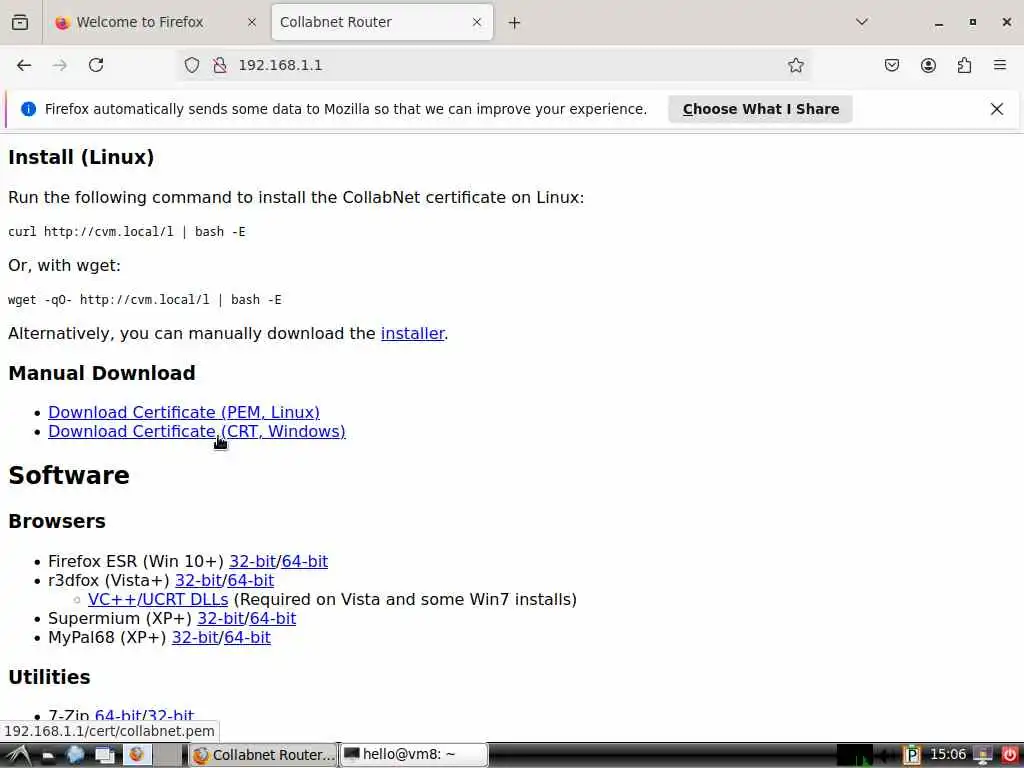Download MyPal68 32-bit

point(195,637)
